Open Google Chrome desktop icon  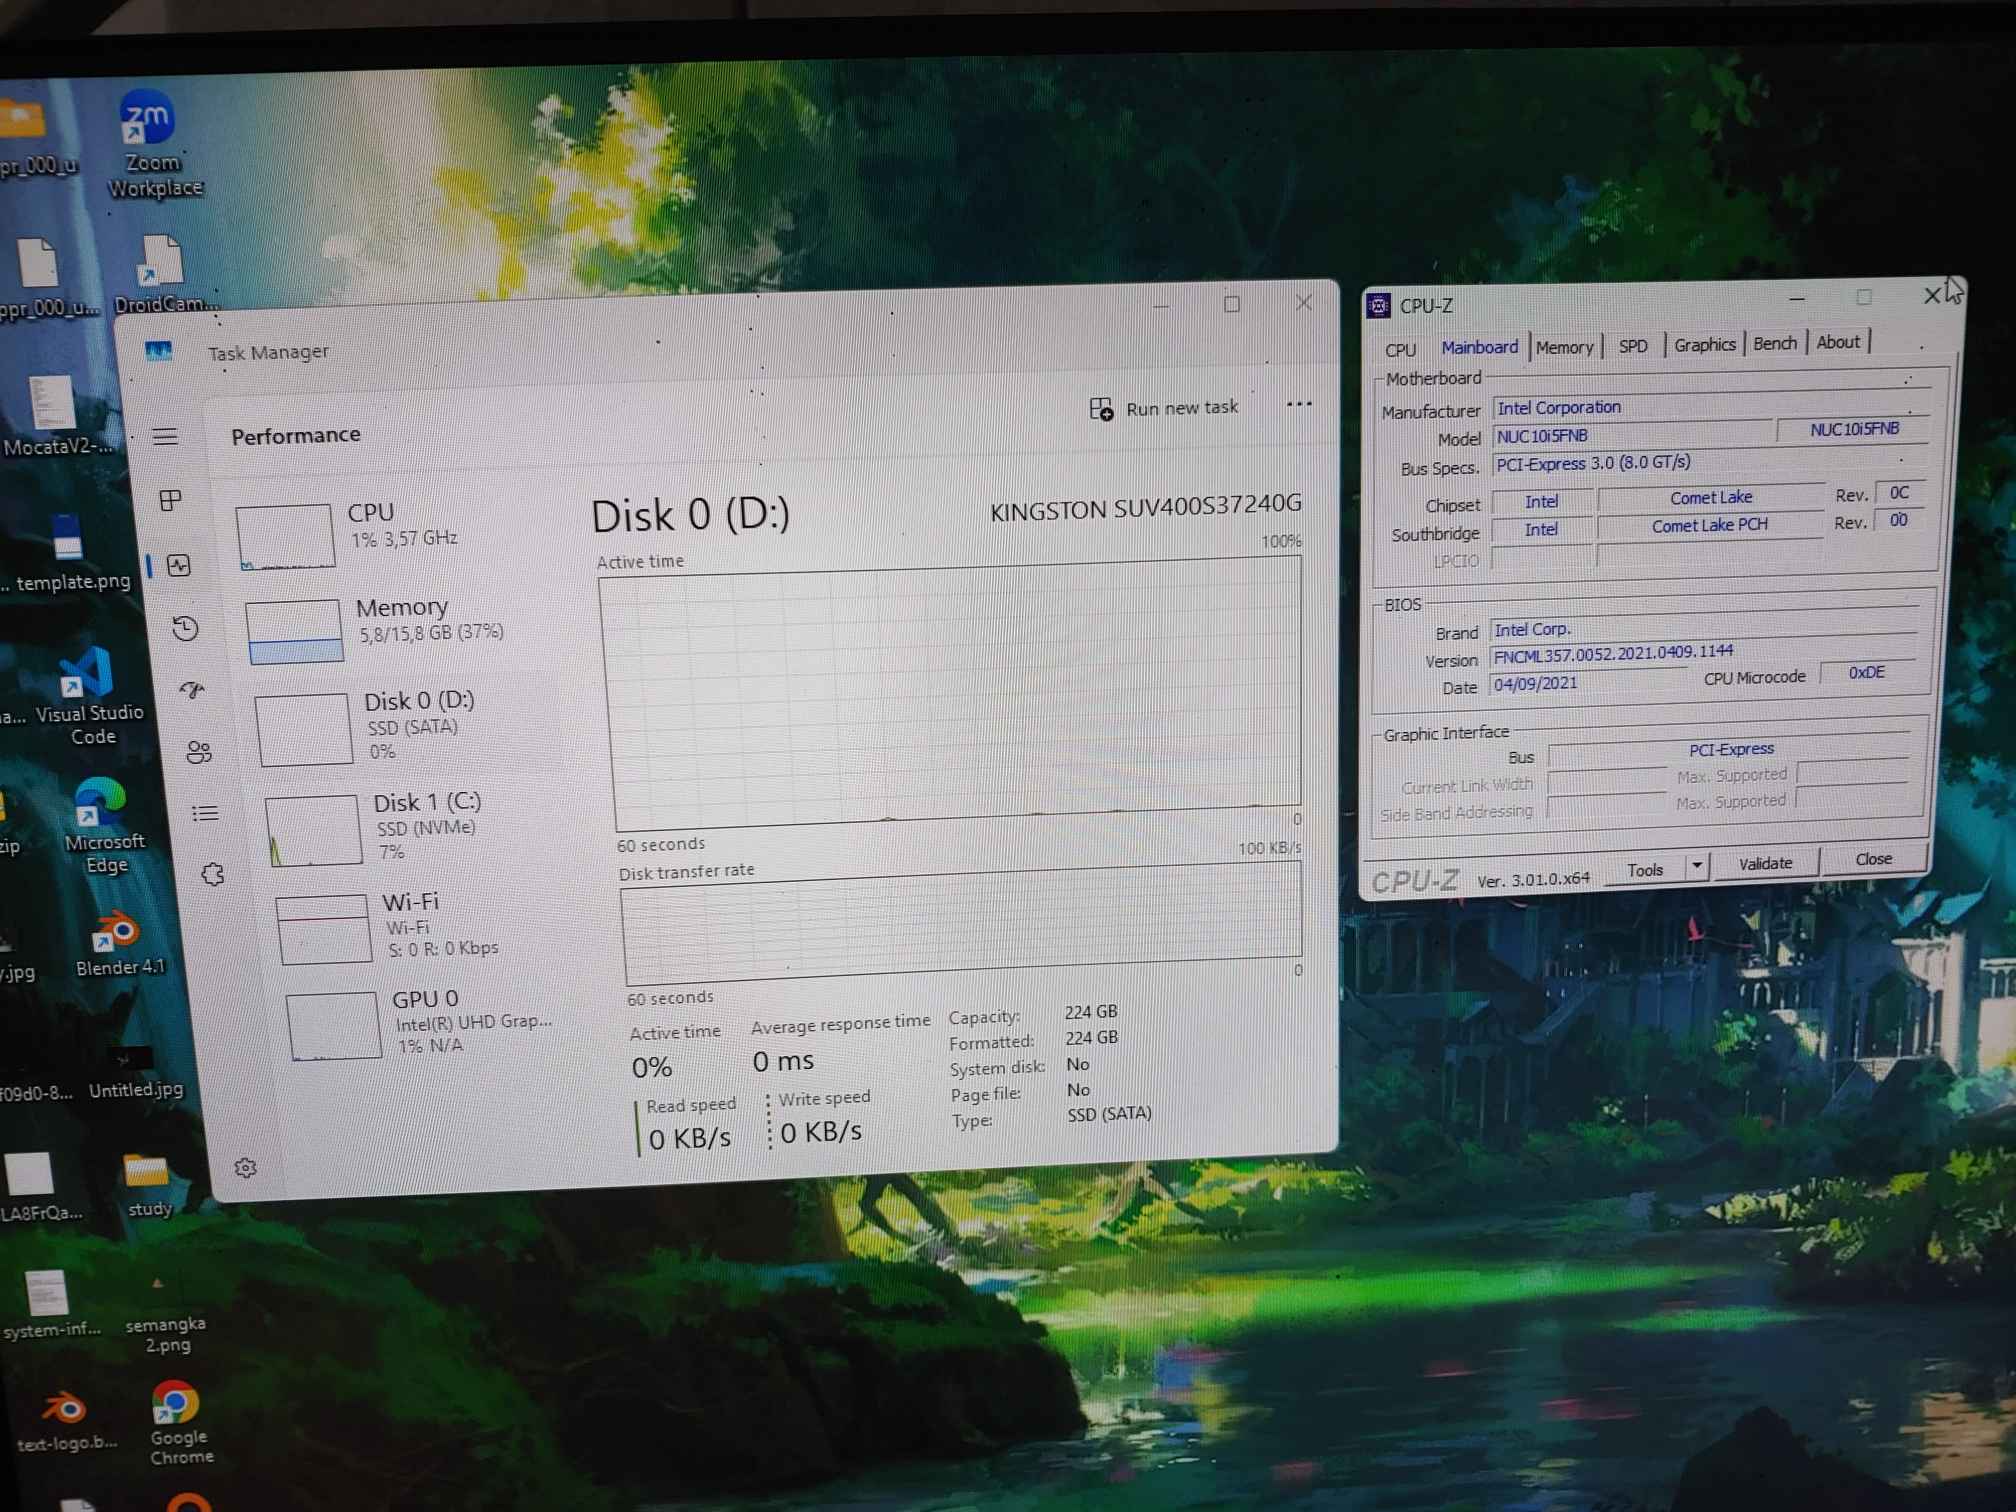pyautogui.click(x=177, y=1423)
